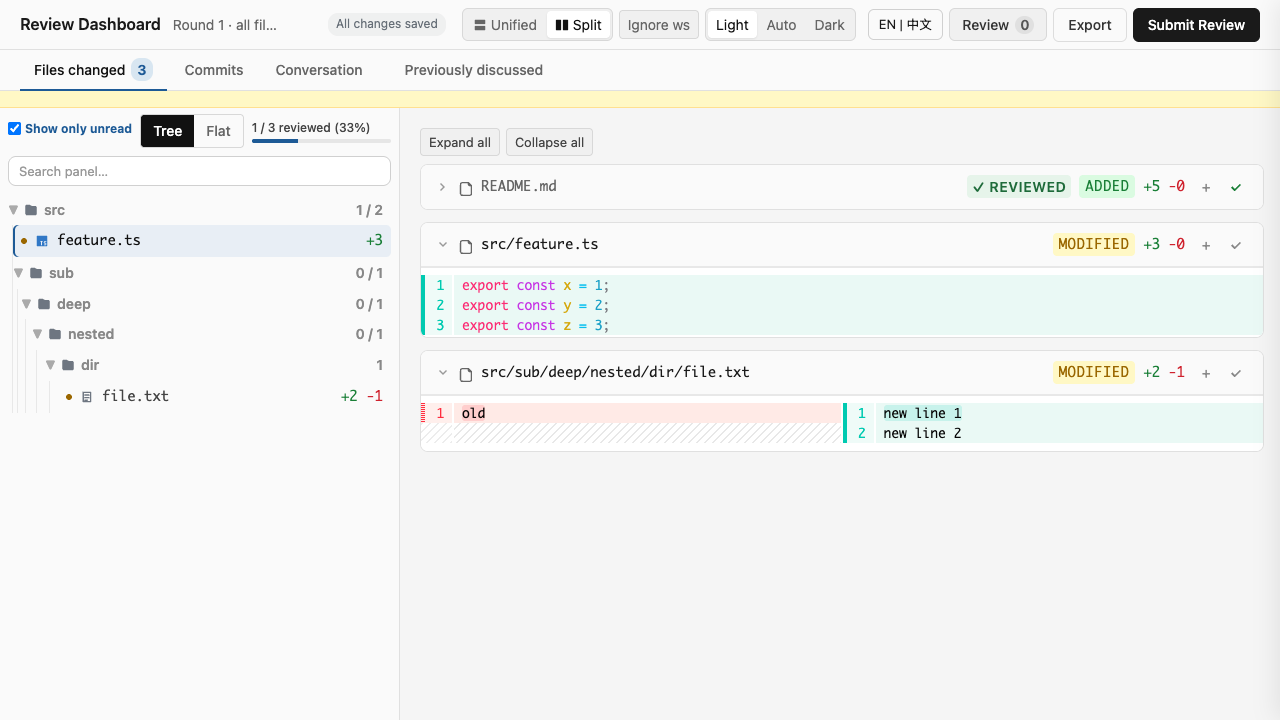The height and width of the screenshot is (720, 1280).
Task: Select the Auto theme
Action: click(781, 25)
